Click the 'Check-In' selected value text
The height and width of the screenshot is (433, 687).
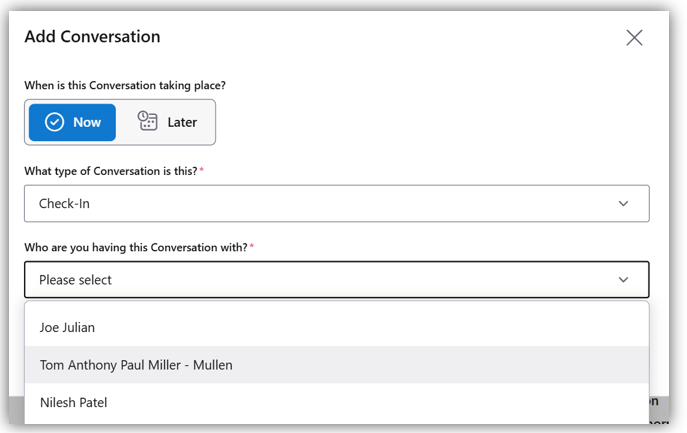coord(63,204)
